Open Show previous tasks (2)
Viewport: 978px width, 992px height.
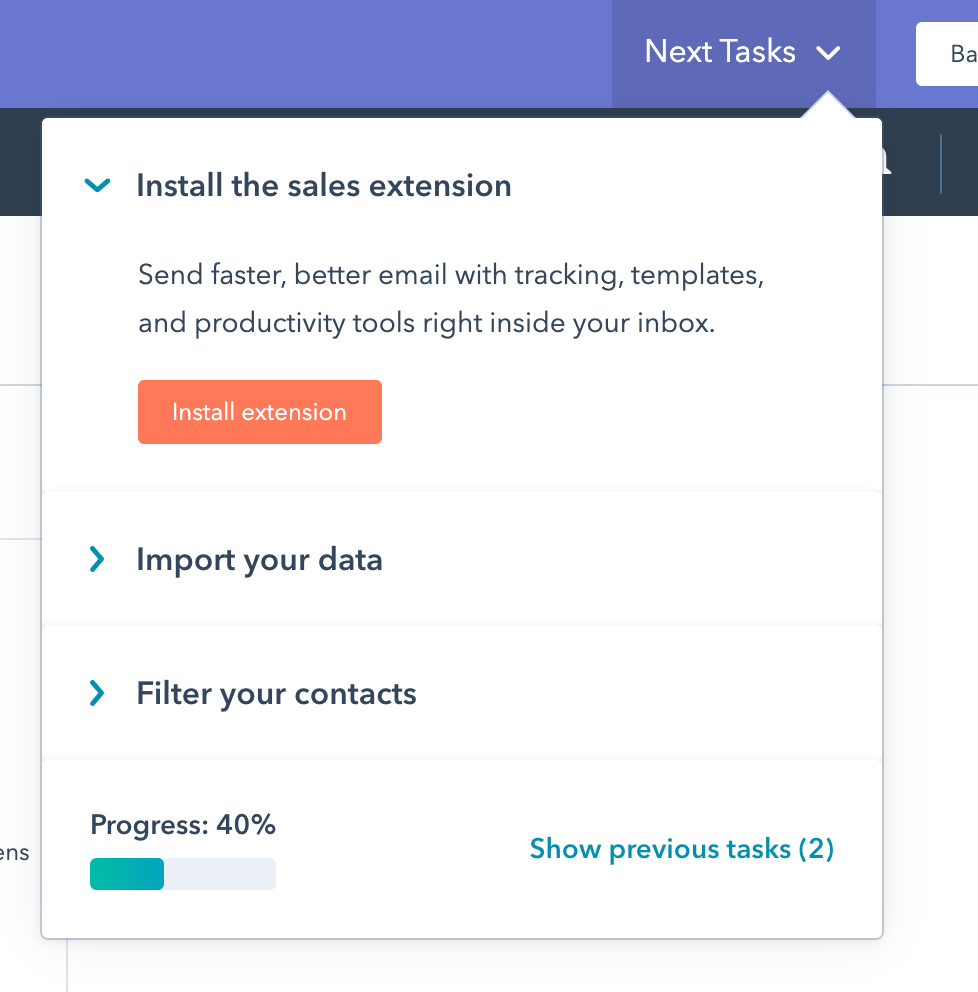pos(681,848)
